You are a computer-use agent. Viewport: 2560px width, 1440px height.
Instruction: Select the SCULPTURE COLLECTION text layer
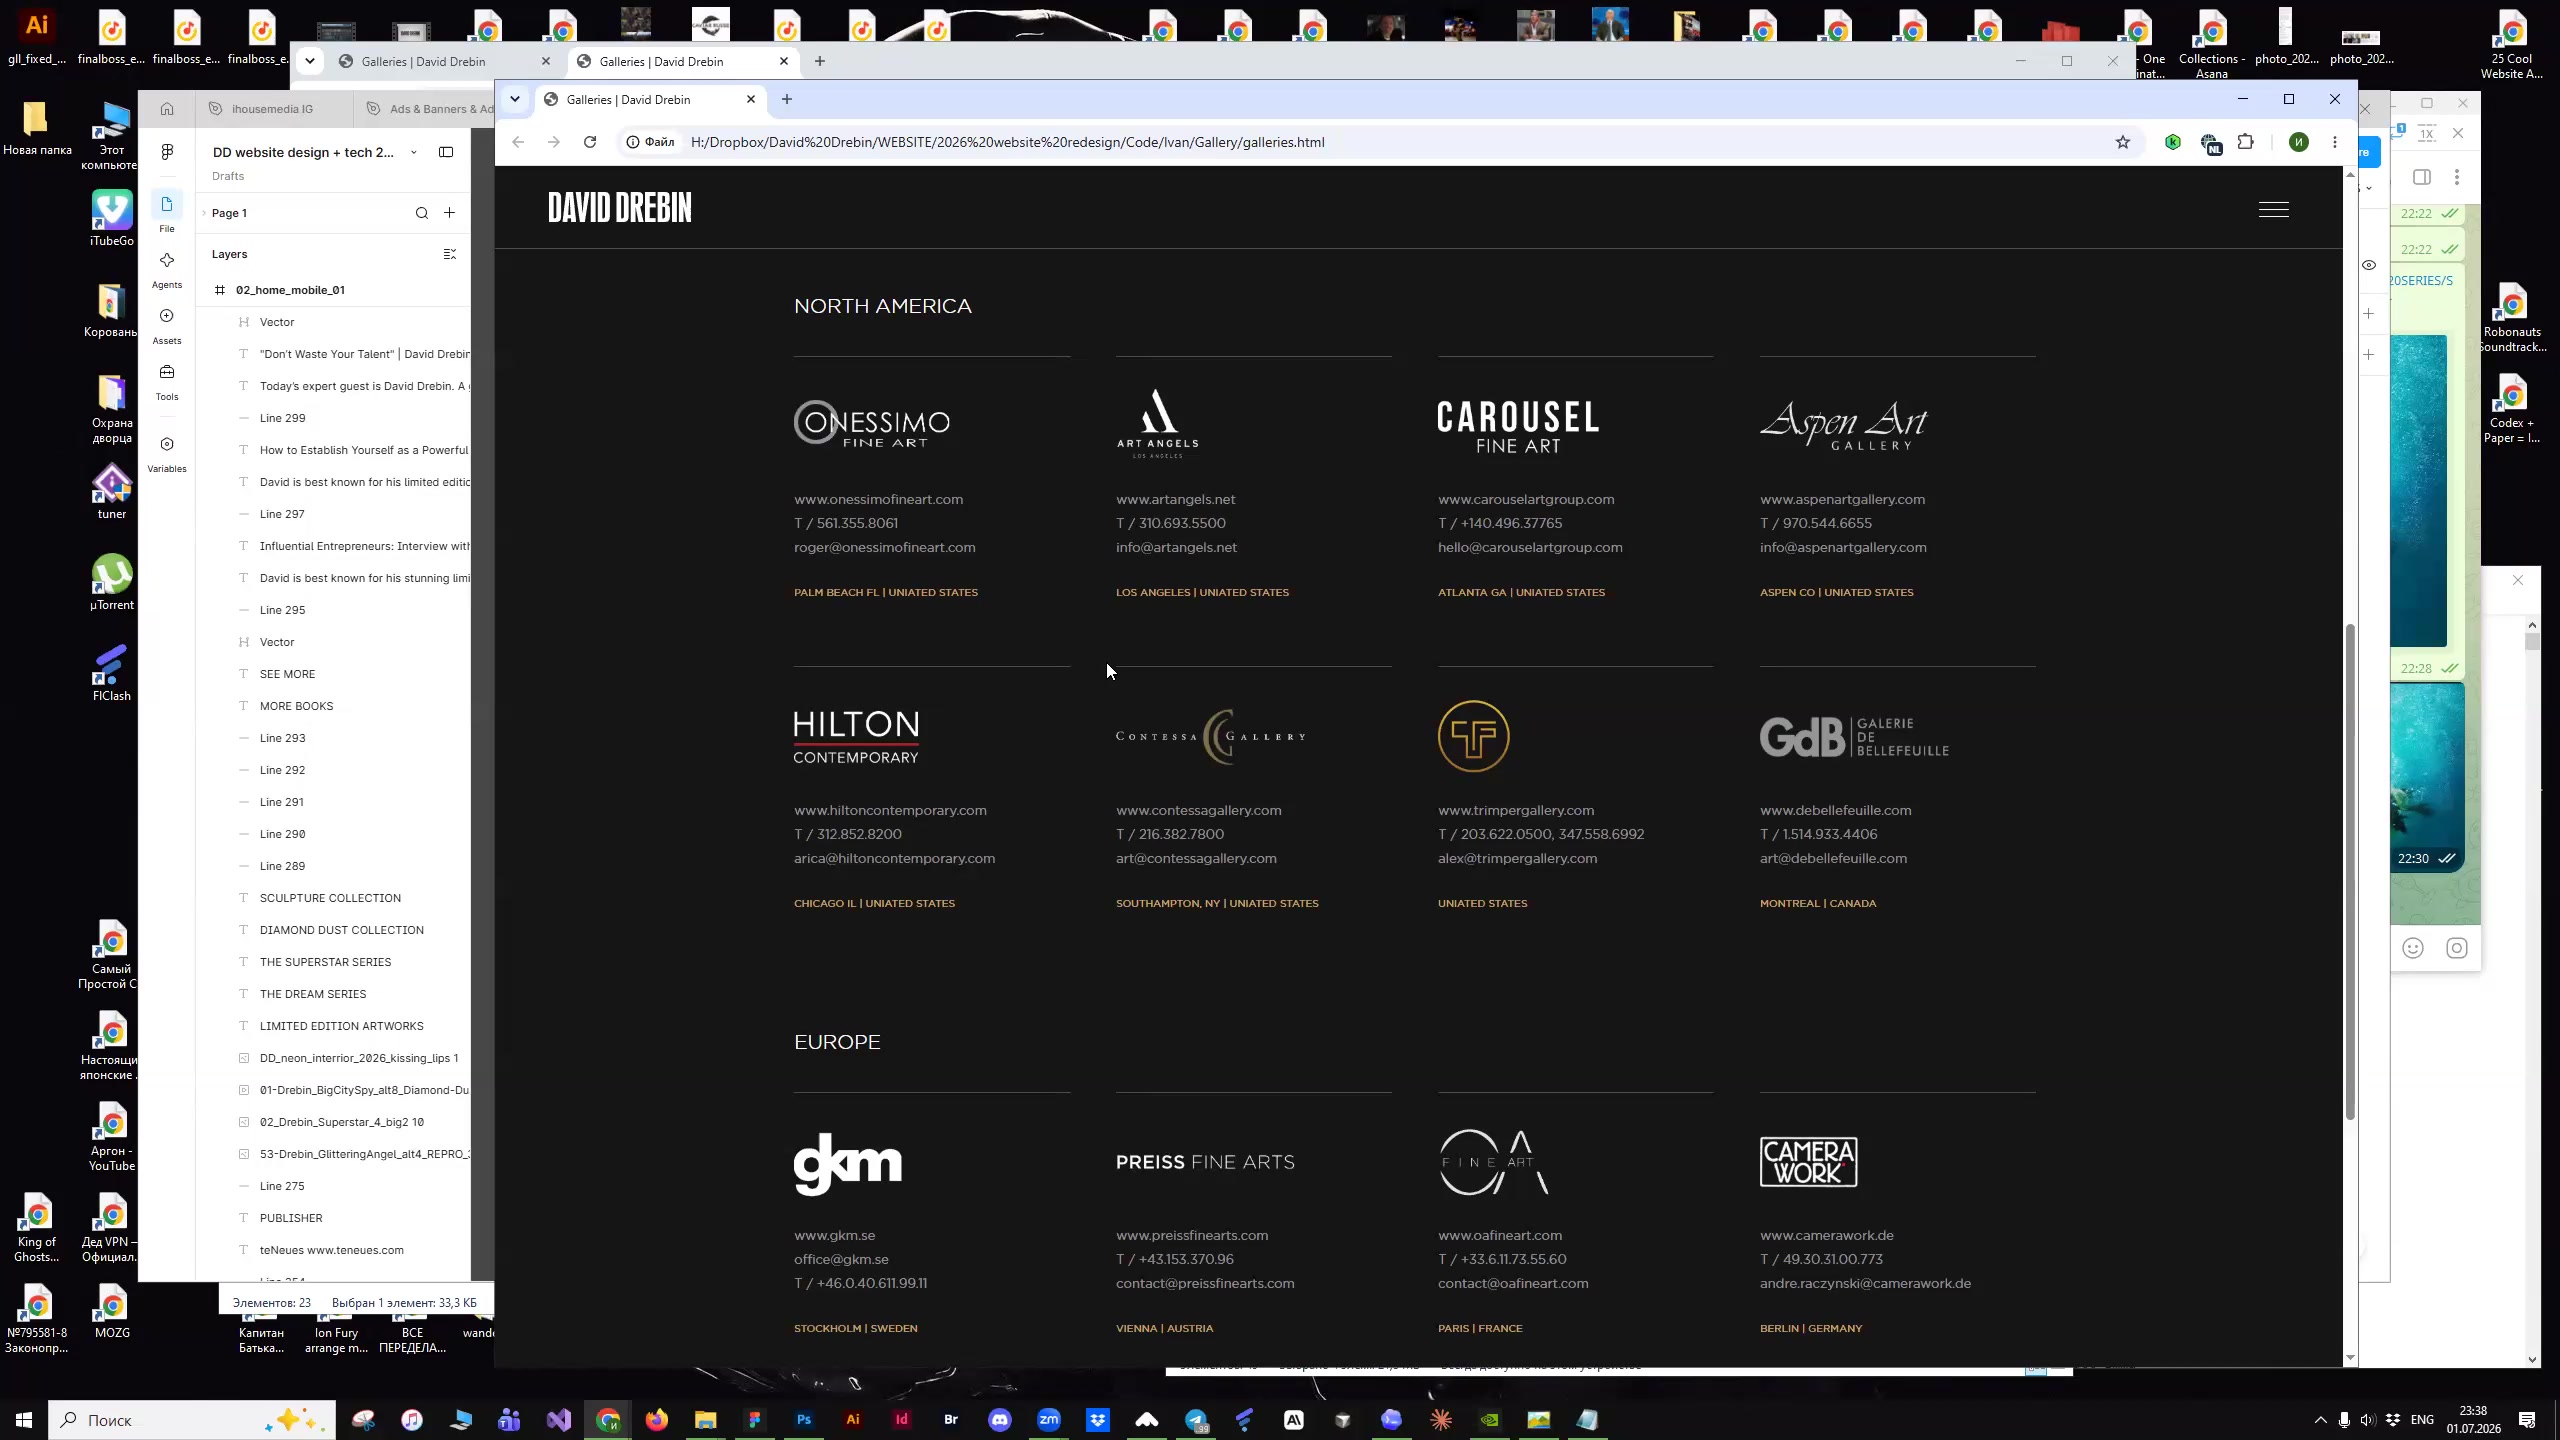(330, 898)
